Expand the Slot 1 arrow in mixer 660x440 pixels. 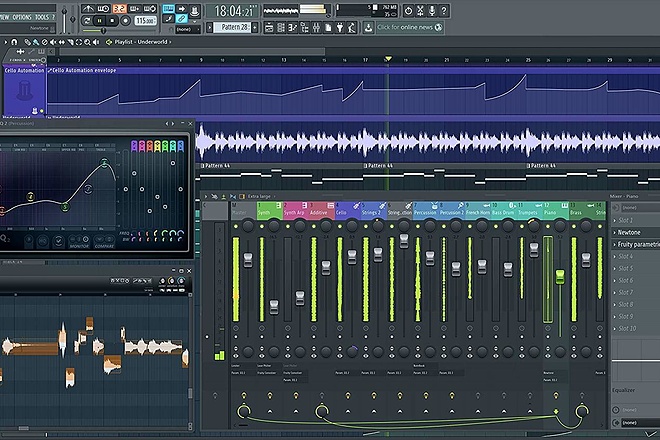click(615, 220)
